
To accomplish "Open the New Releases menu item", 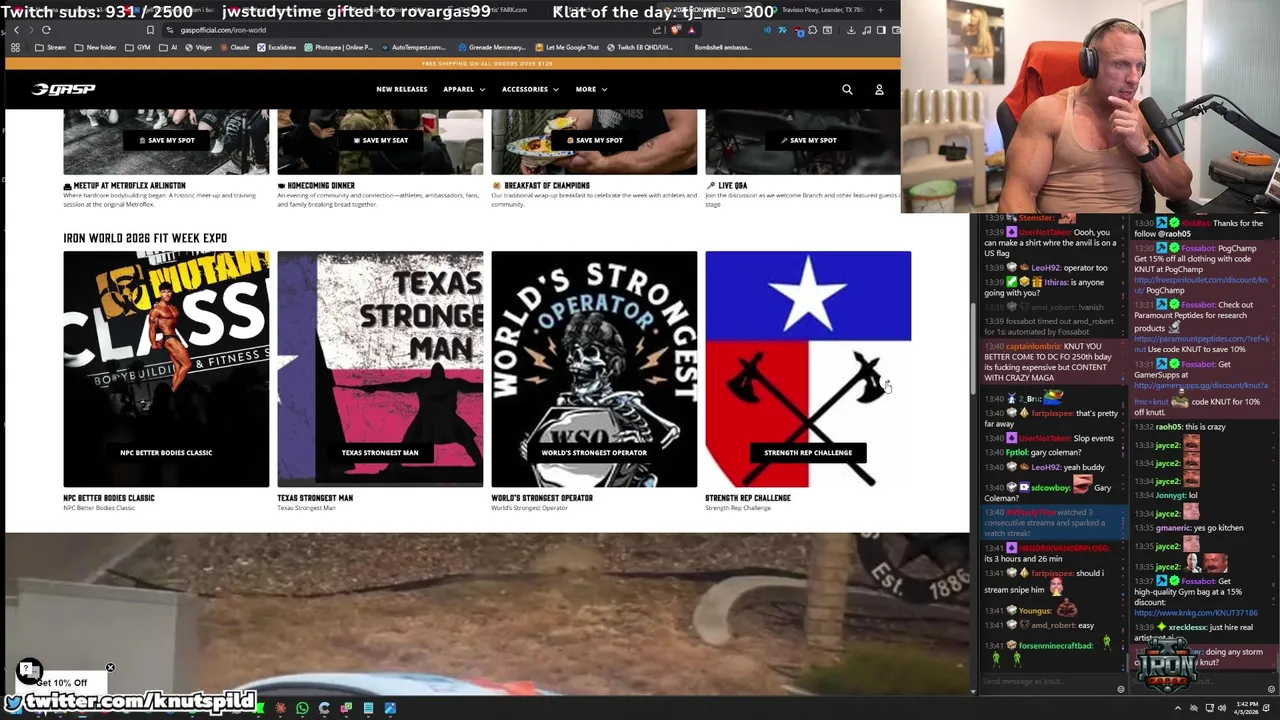I will tap(401, 89).
